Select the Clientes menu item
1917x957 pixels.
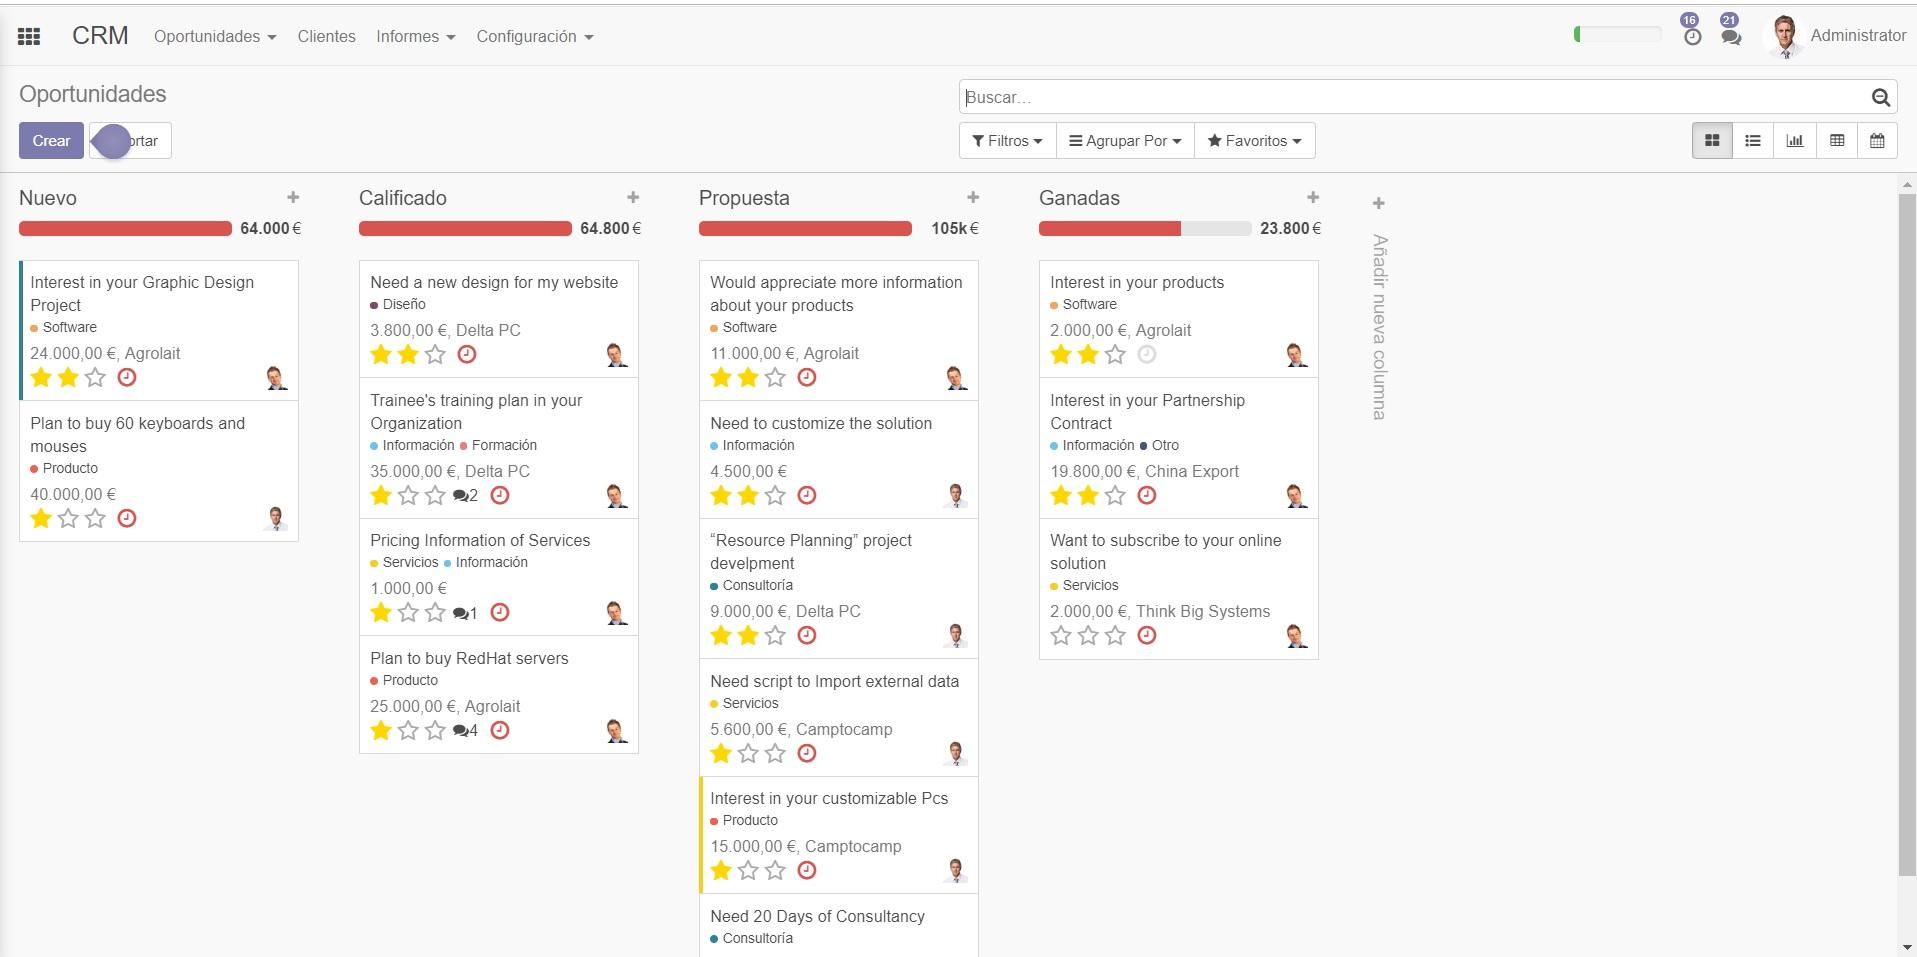tap(325, 36)
